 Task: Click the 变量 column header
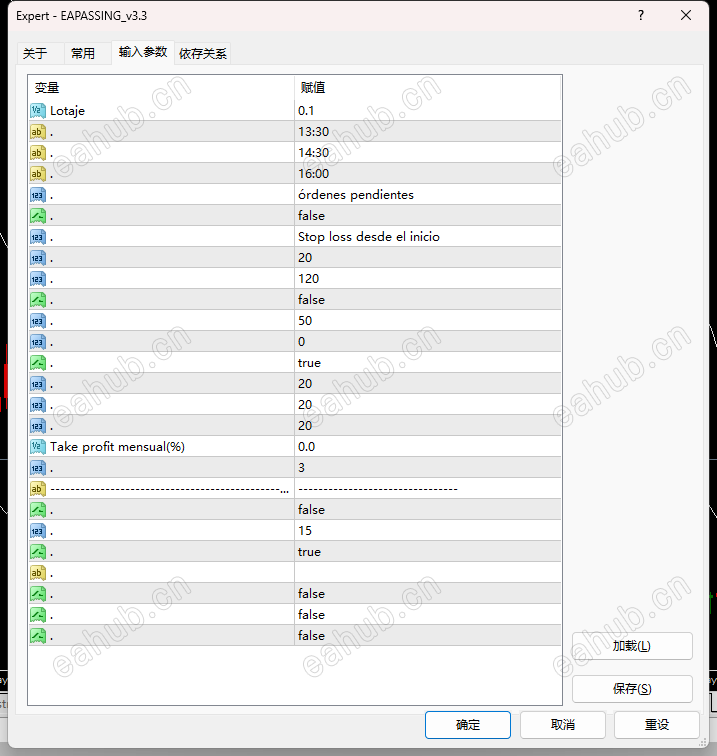(x=47, y=88)
